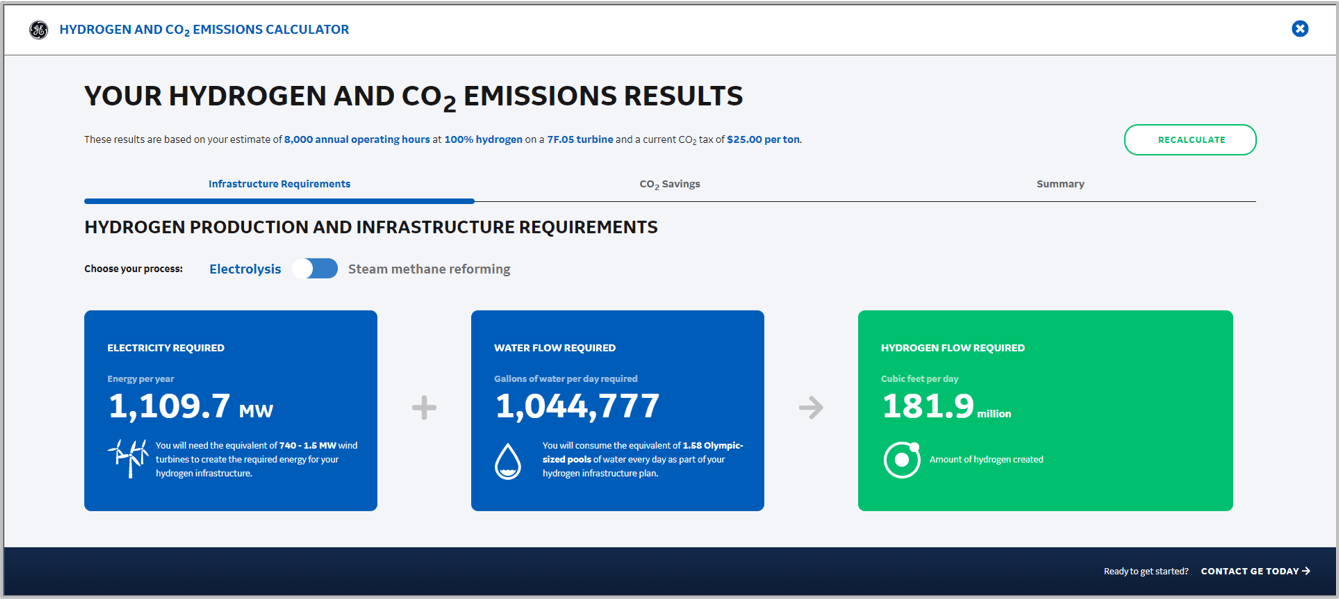
Task: Click the Energy per year label
Action: pos(141,379)
